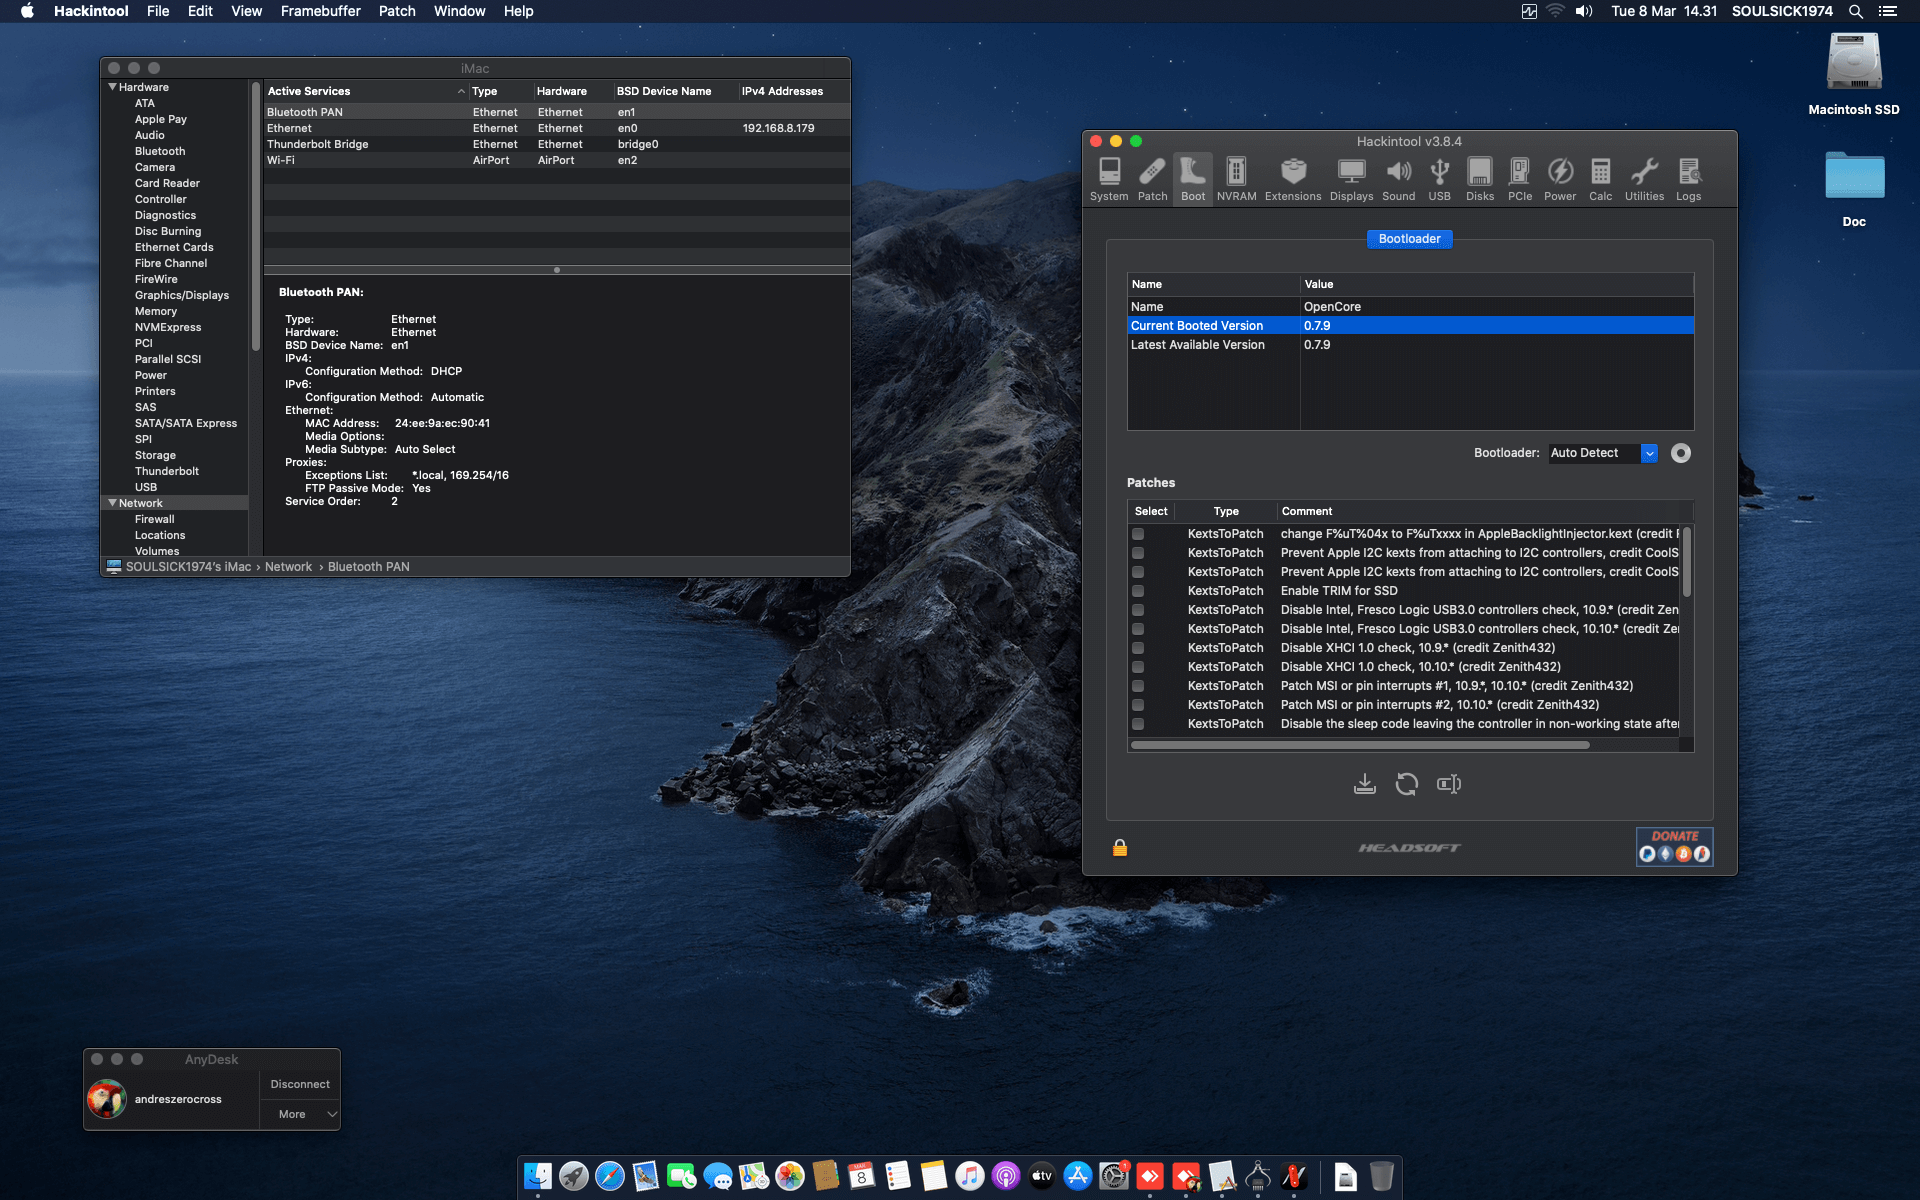The image size is (1920, 1200).
Task: Select the Current Booted Version row
Action: (x=1410, y=326)
